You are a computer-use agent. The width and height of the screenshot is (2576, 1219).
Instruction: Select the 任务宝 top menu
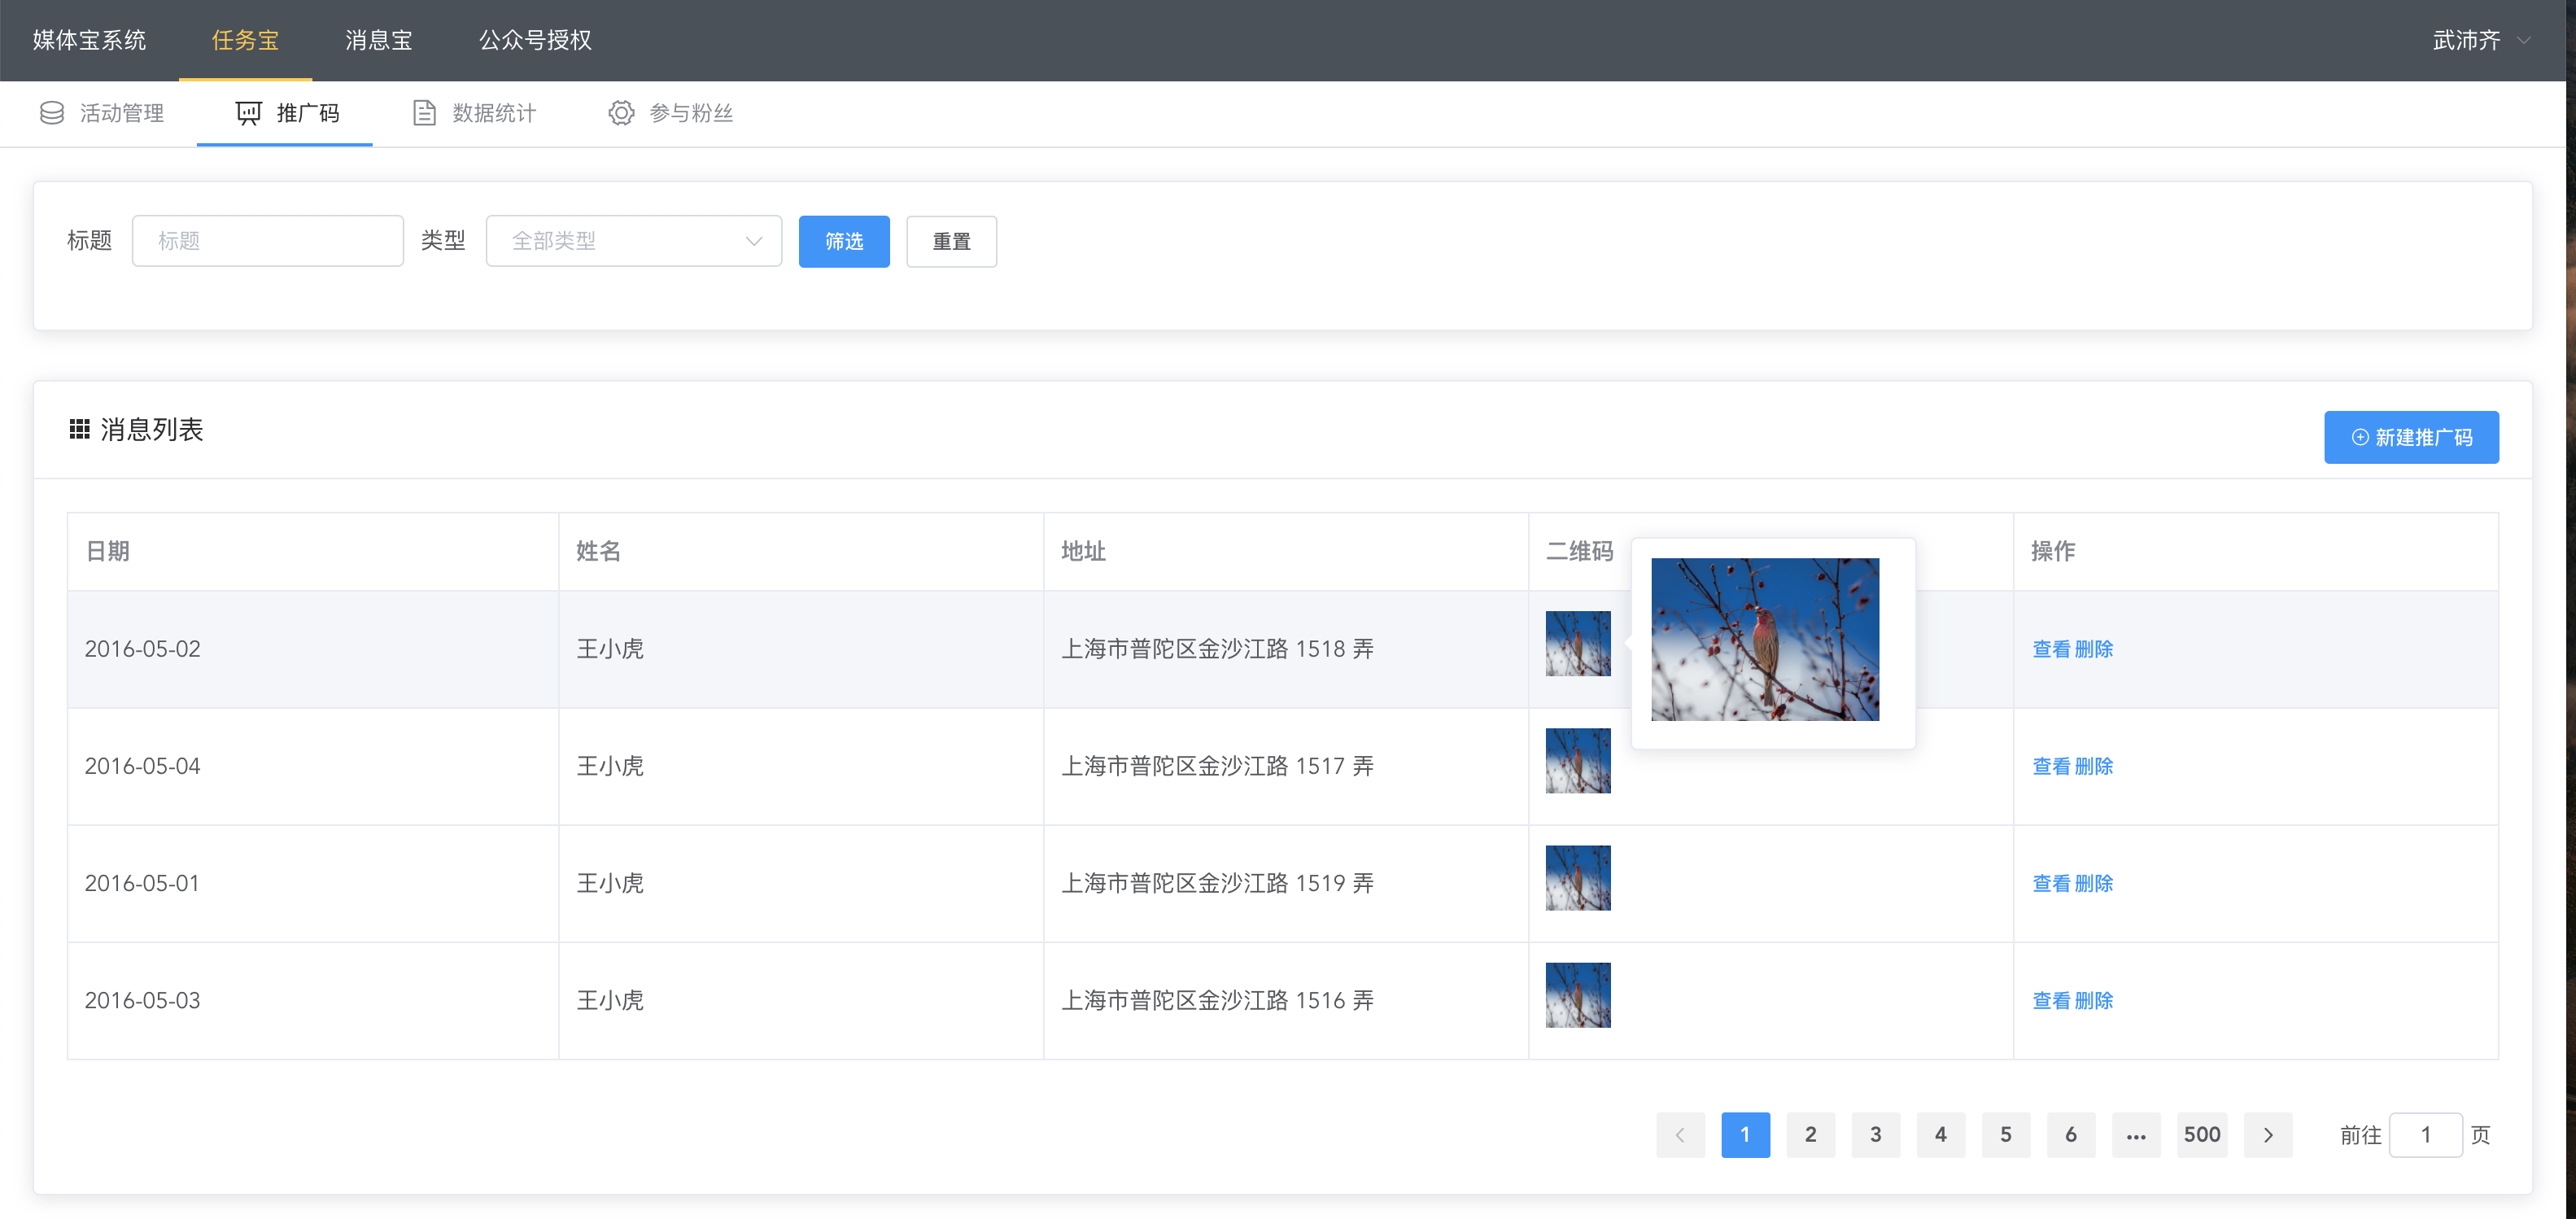coord(245,40)
